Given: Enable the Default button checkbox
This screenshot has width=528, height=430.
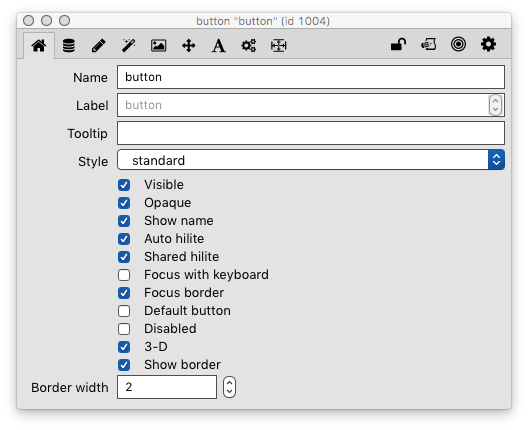Looking at the screenshot, I should [124, 311].
